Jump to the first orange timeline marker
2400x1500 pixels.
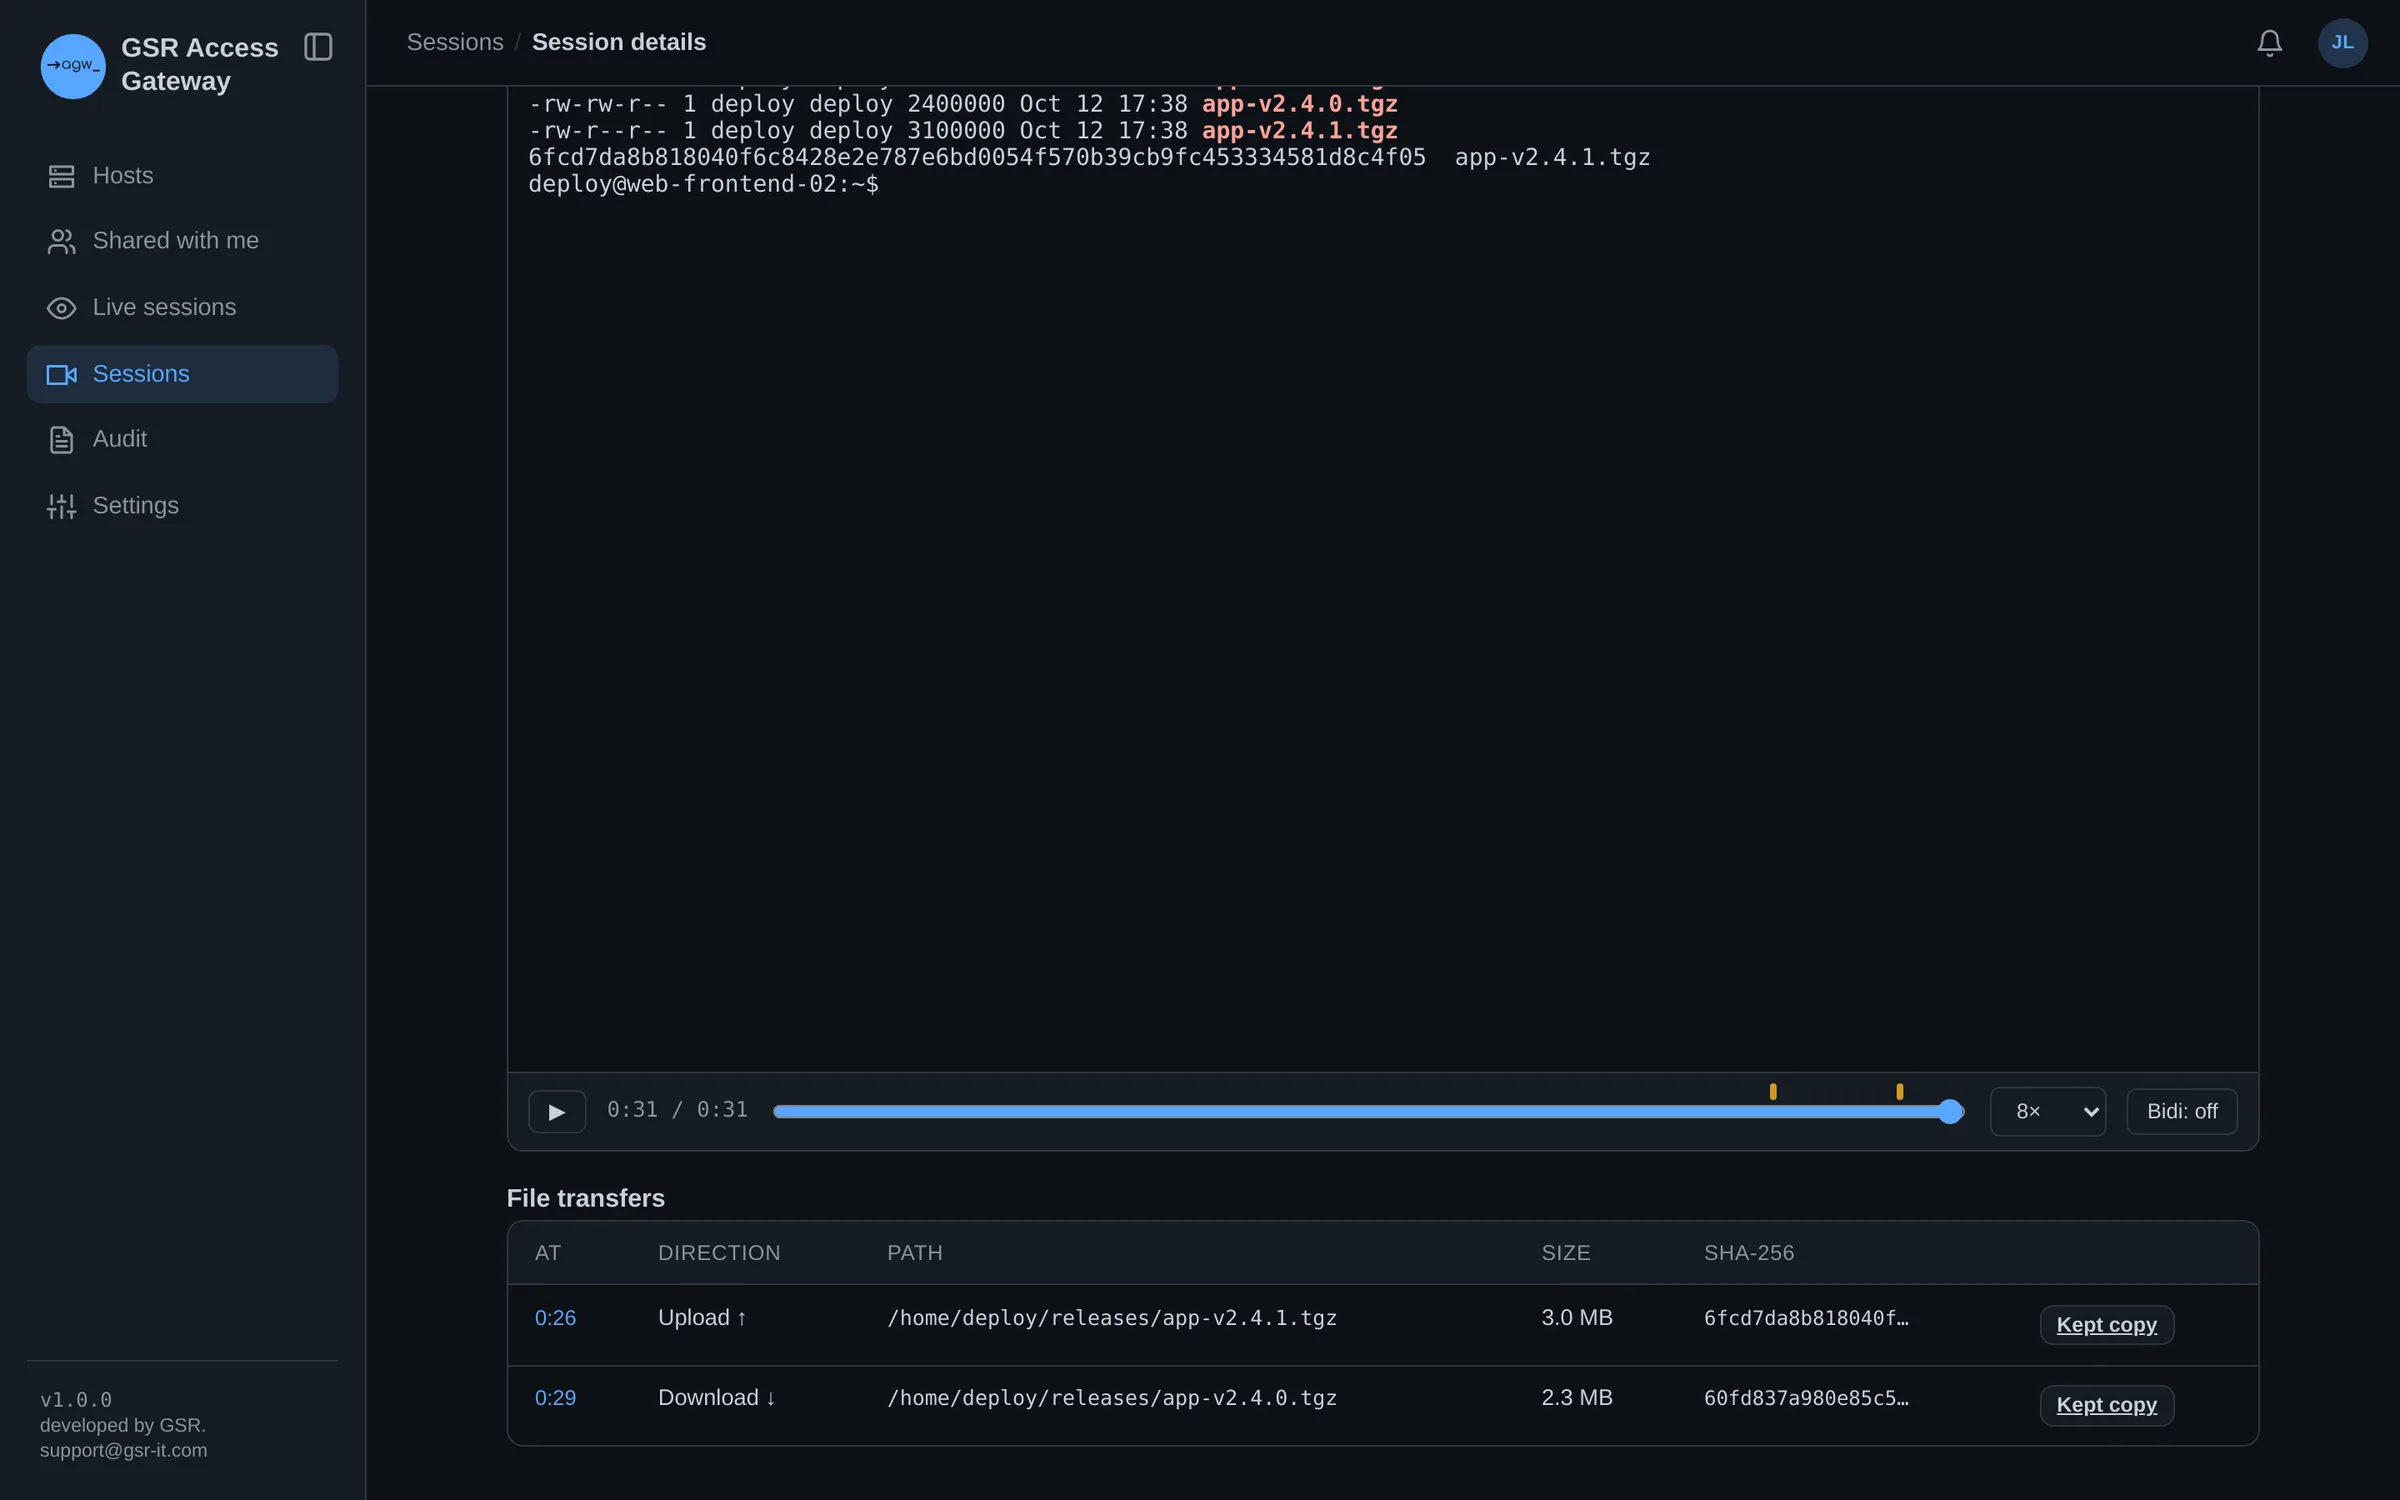point(1773,1091)
